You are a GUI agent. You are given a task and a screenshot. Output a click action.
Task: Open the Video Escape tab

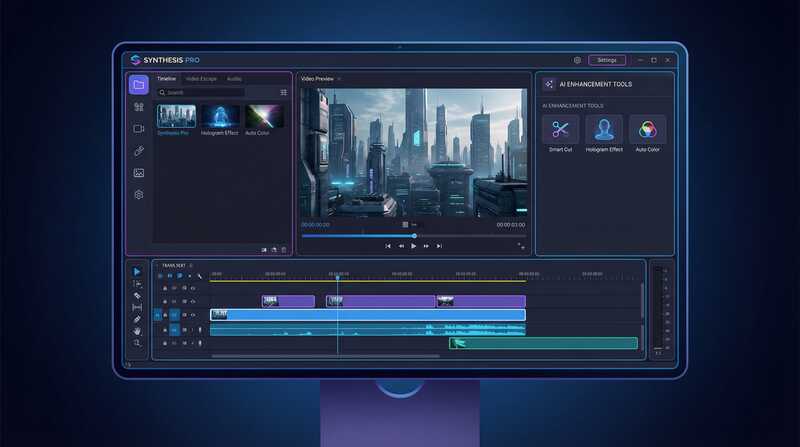click(x=201, y=78)
